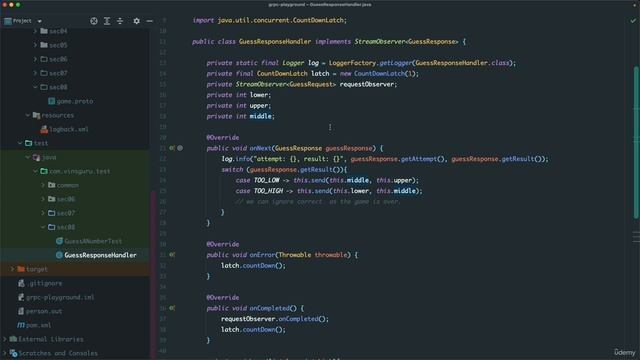Hide the Project tool window (minus icon)
The width and height of the screenshot is (640, 360).
[149, 21]
